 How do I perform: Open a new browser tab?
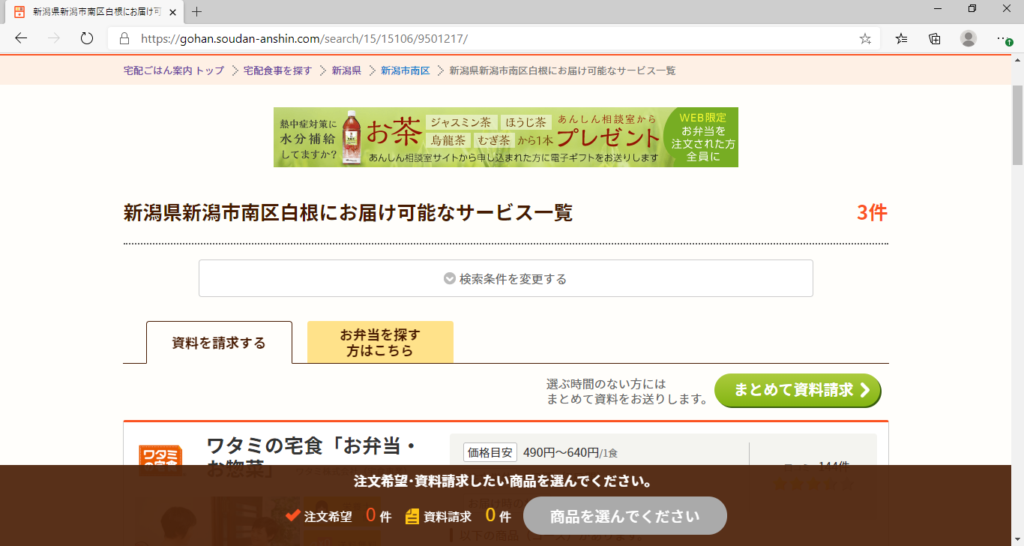point(197,12)
